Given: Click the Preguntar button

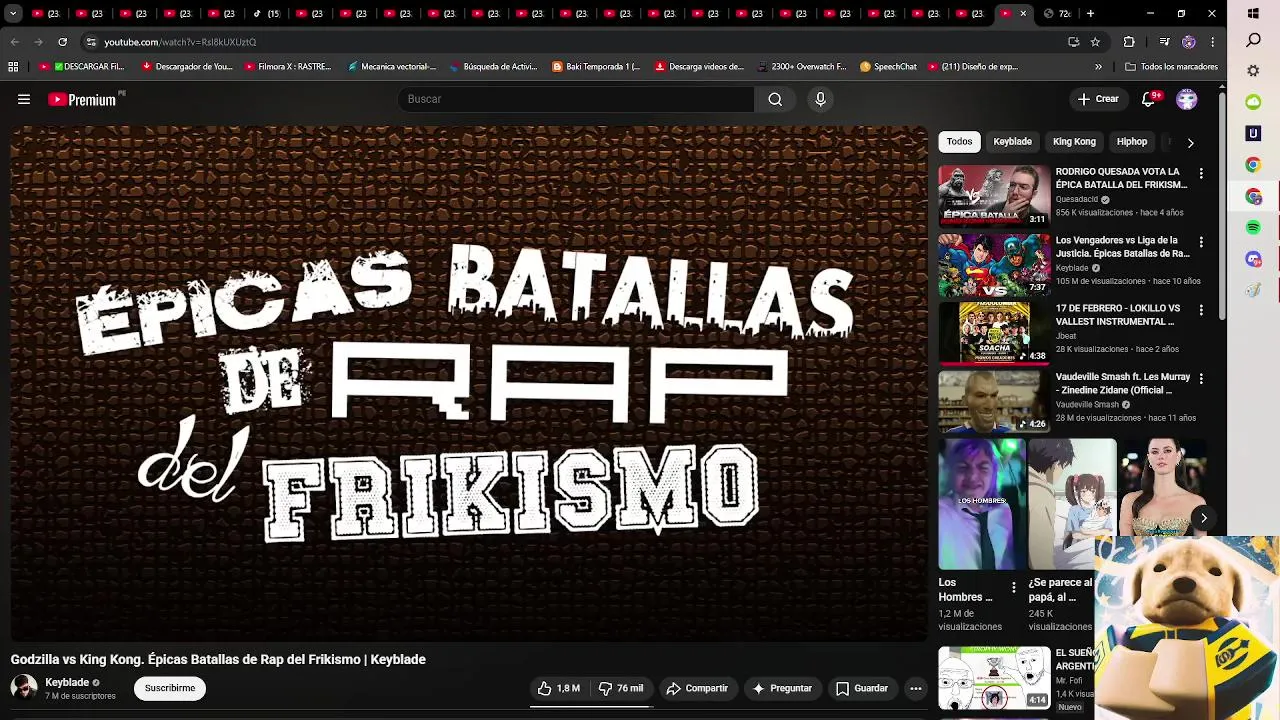Looking at the screenshot, I should pos(782,688).
